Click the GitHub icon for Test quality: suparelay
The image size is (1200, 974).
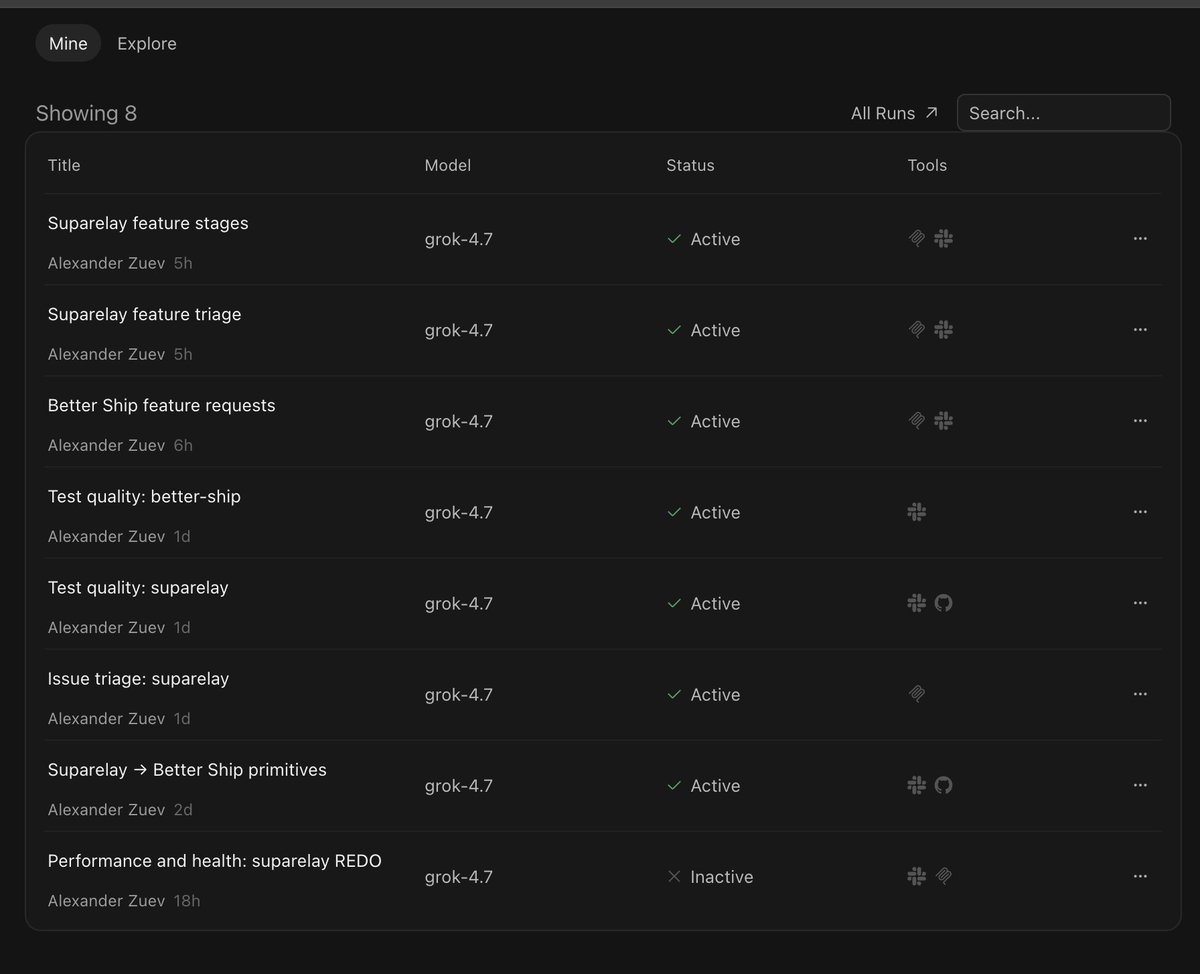[943, 603]
